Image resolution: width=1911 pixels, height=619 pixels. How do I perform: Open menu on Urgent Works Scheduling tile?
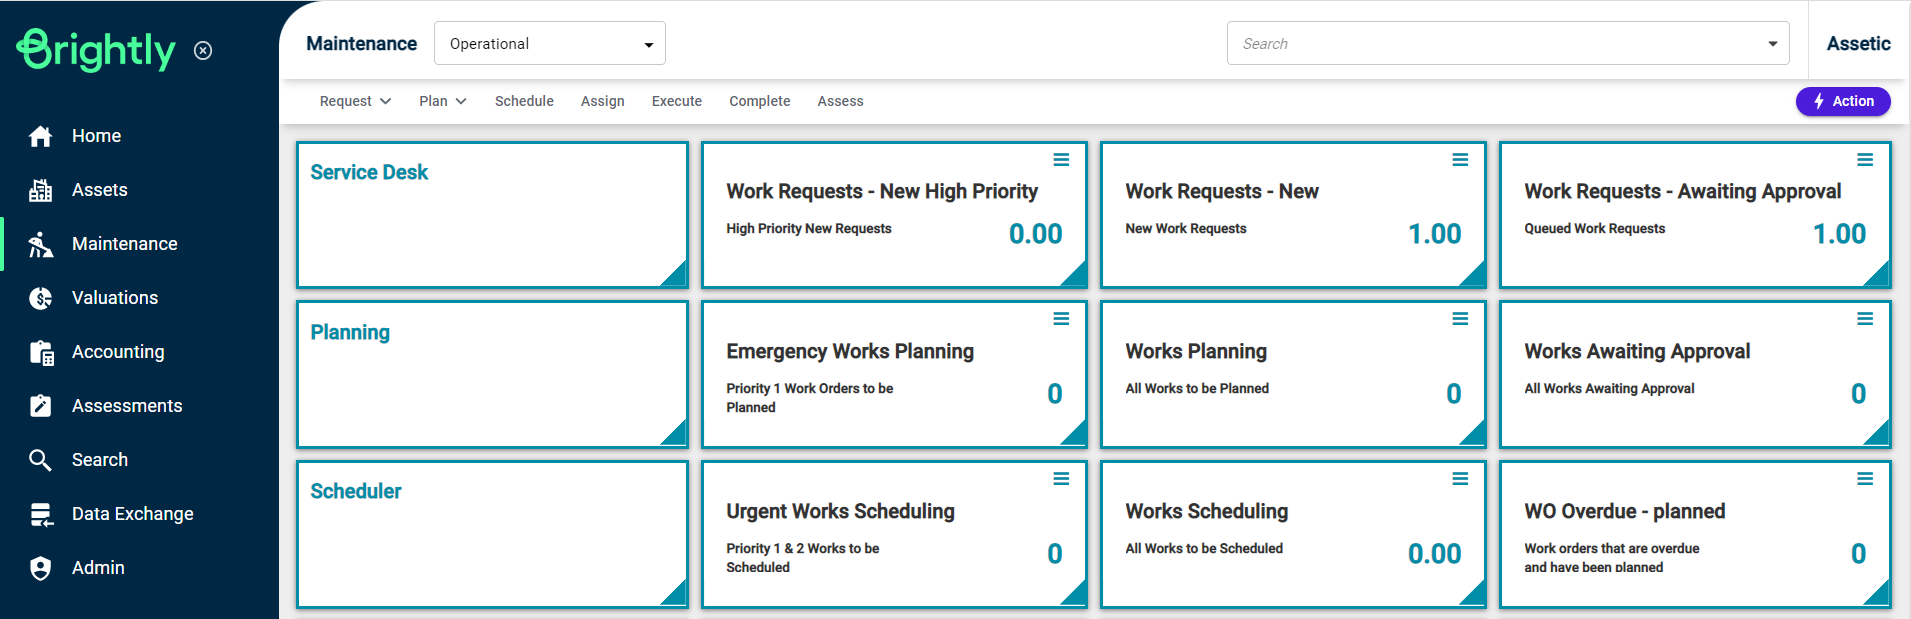(1061, 479)
